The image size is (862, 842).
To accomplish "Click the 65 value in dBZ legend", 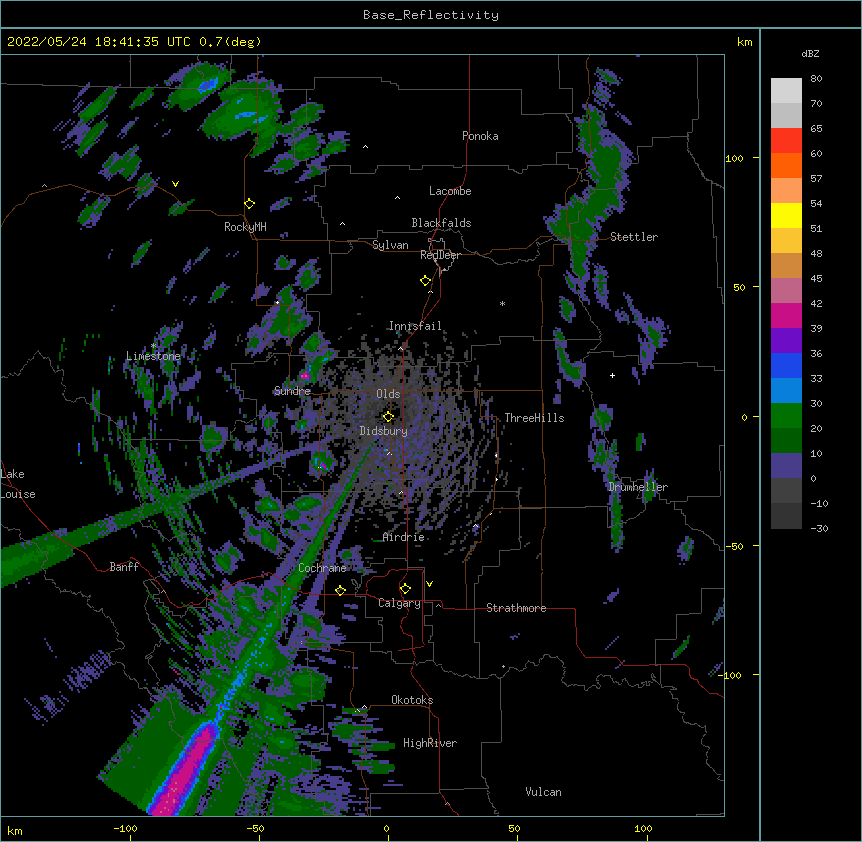I will pos(816,128).
